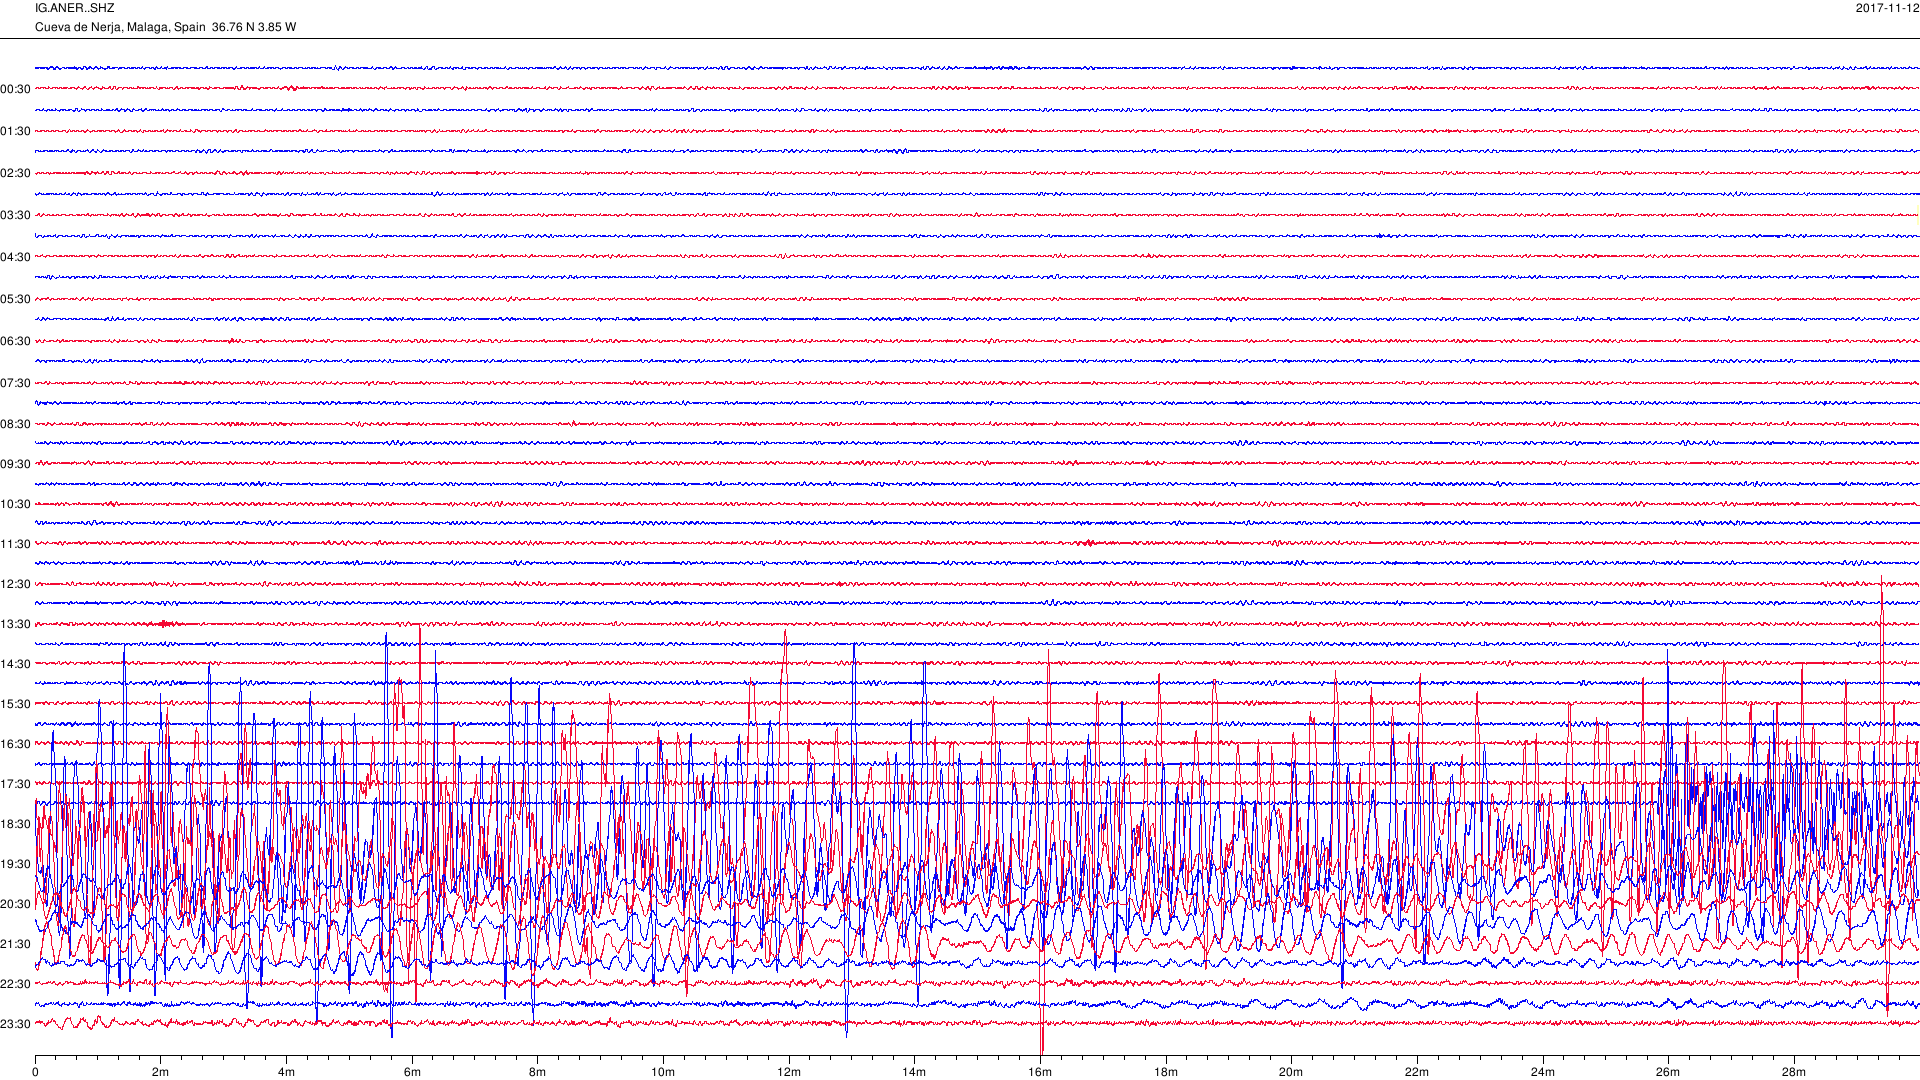Screen dimensions: 1920x1080
Task: Click the 20:30 time label
Action: pos(16,904)
